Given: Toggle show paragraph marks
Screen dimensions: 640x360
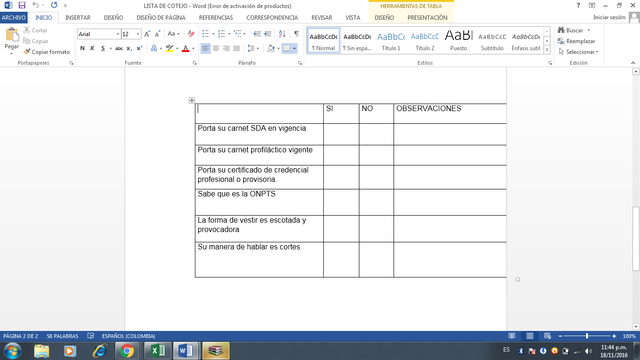Looking at the screenshot, I should pos(296,34).
